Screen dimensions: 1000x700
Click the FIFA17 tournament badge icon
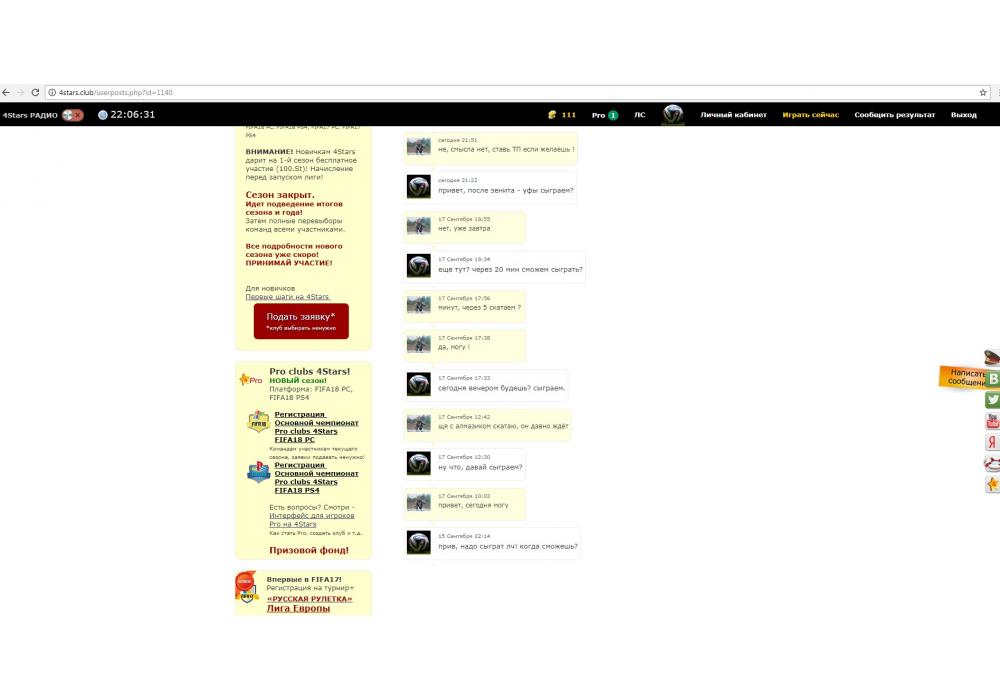pyautogui.click(x=247, y=587)
